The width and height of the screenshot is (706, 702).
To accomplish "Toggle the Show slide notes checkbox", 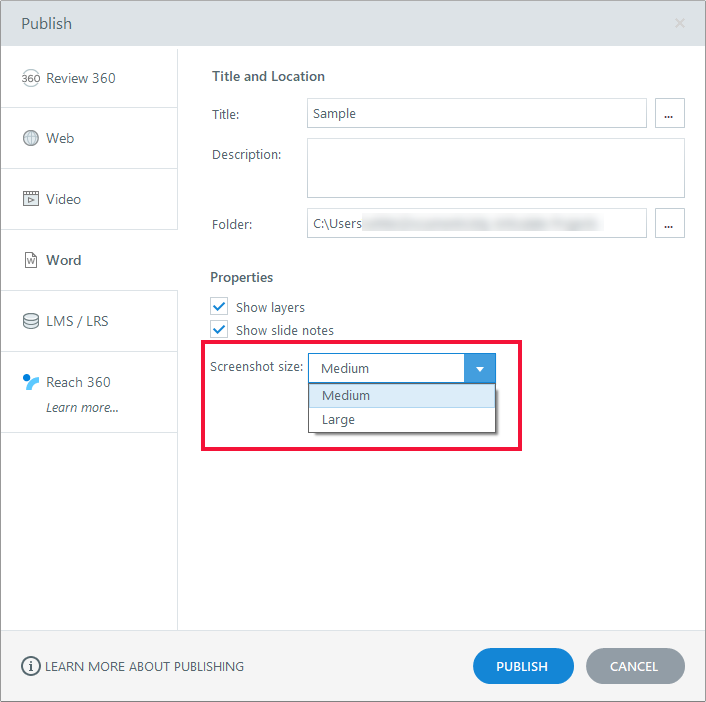I will [220, 329].
